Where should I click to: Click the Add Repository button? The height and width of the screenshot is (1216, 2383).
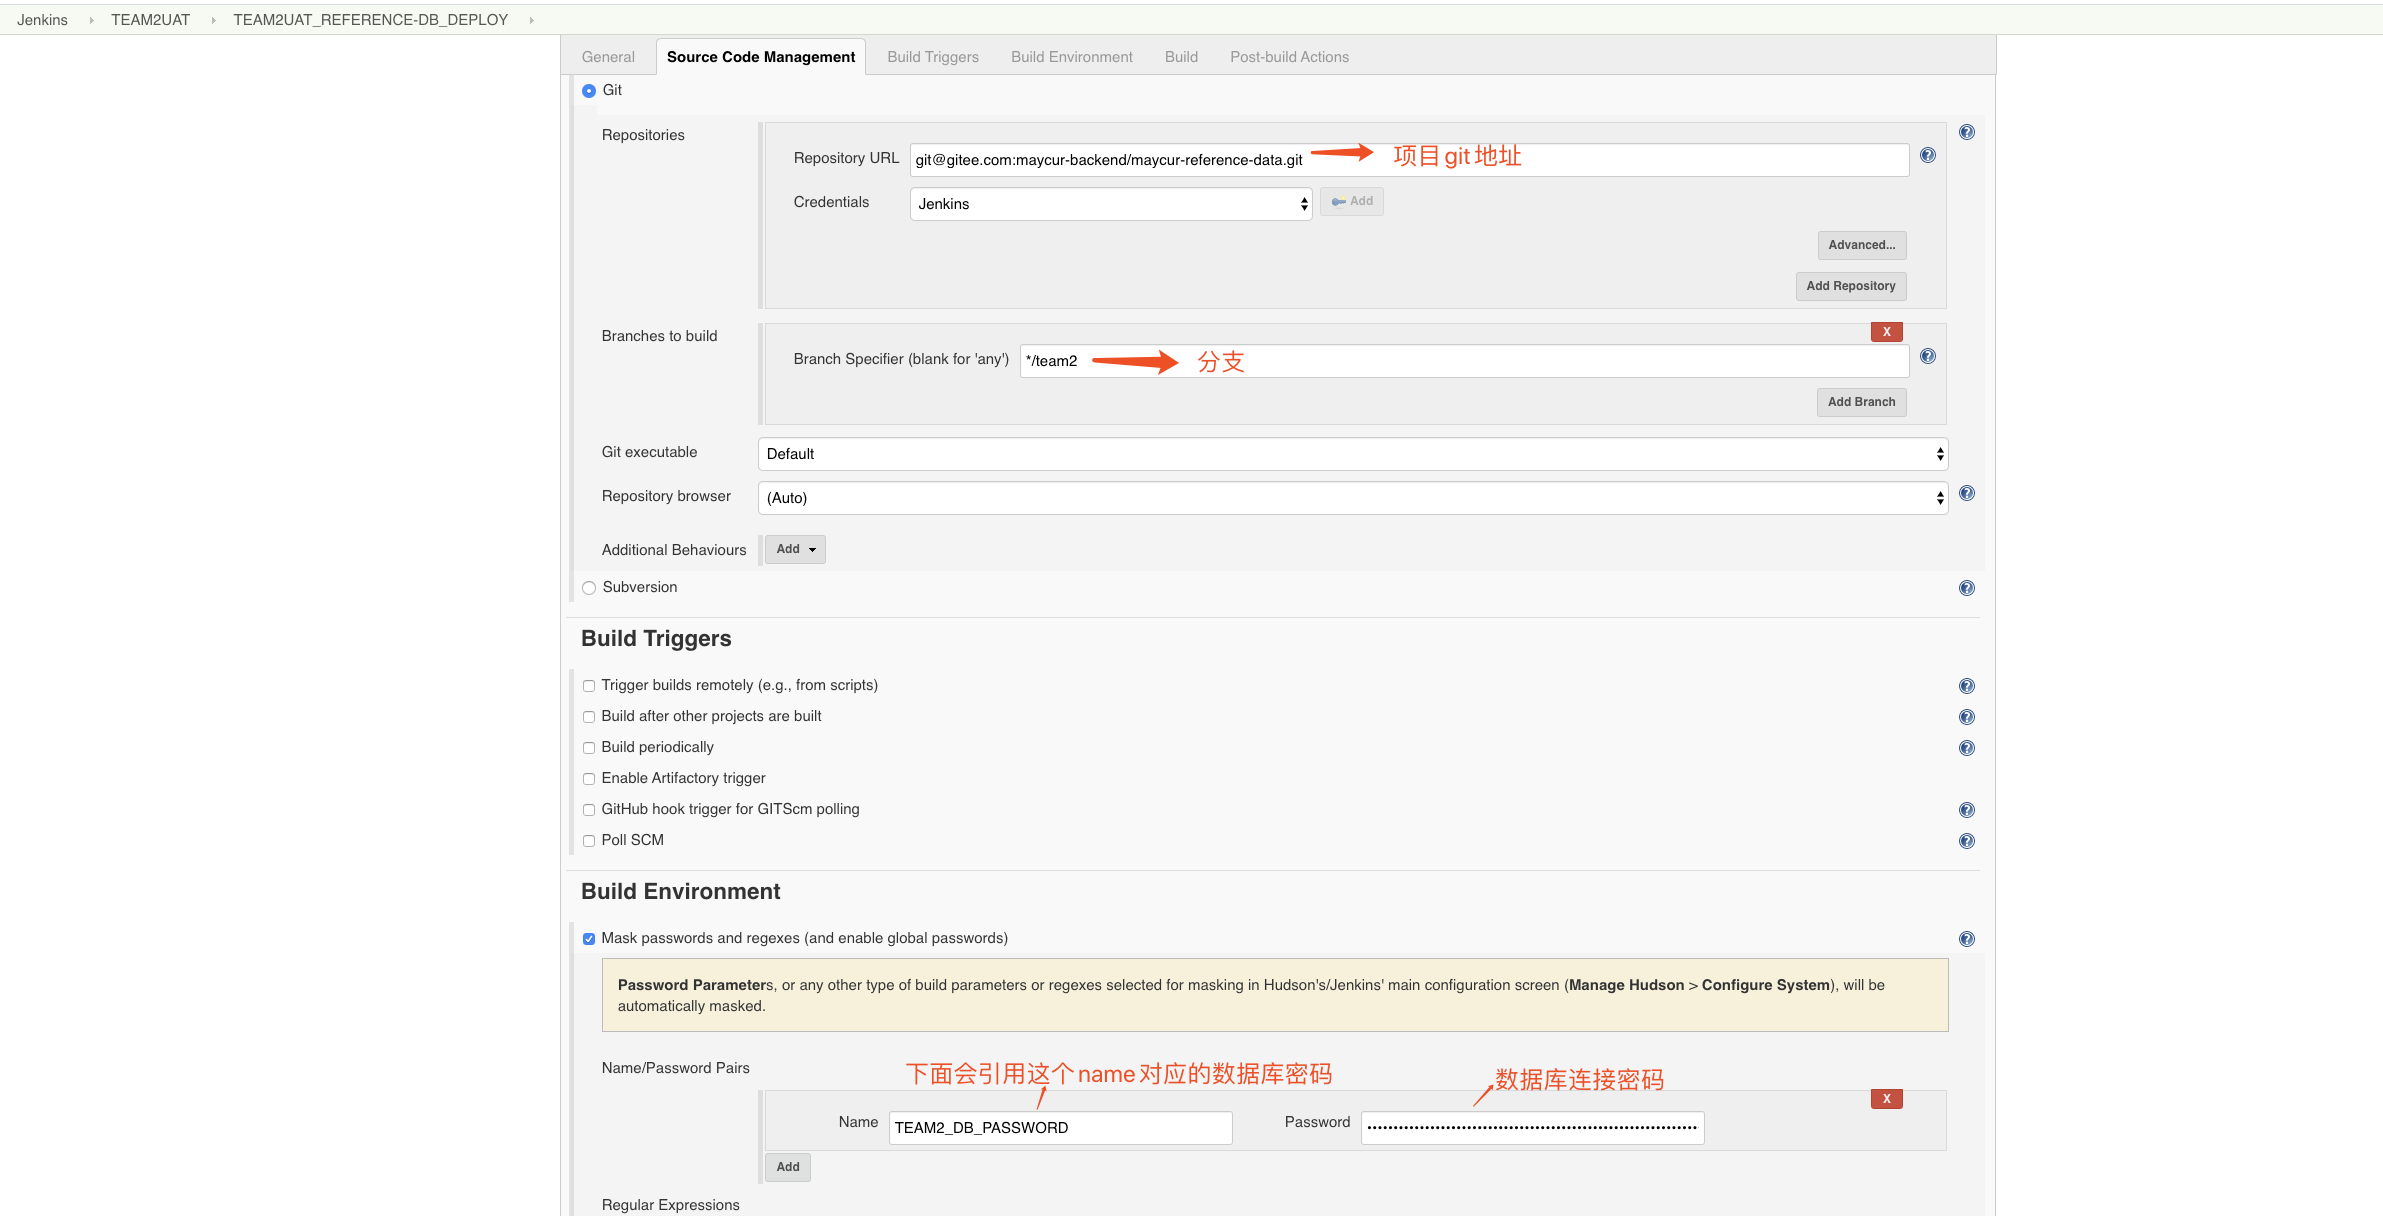[1850, 286]
